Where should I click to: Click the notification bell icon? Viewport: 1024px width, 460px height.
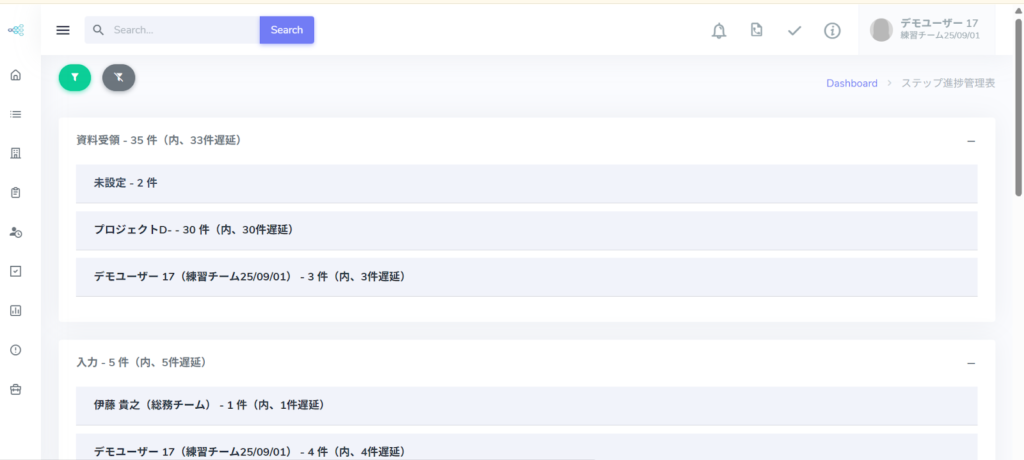tap(718, 31)
